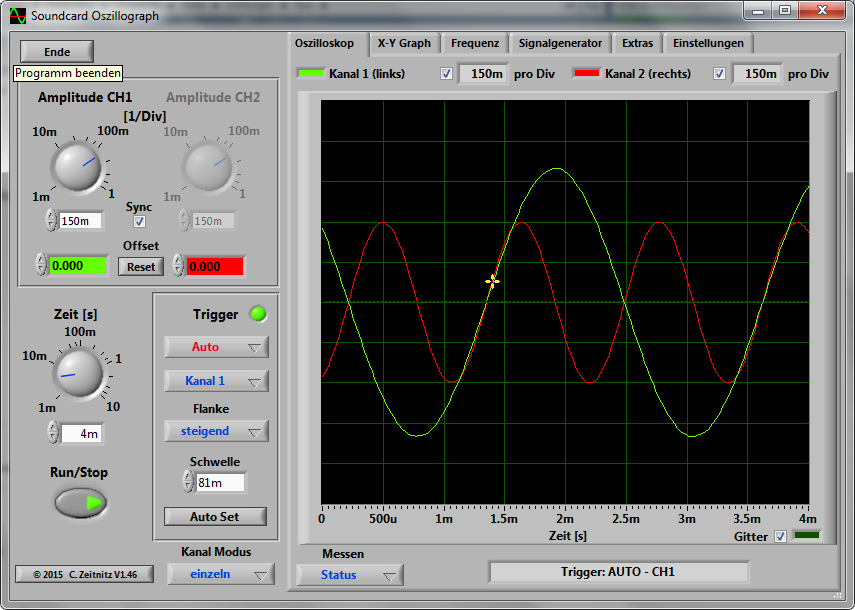Image resolution: width=855 pixels, height=610 pixels.
Task: Click the Ende button
Action: pyautogui.click(x=57, y=52)
